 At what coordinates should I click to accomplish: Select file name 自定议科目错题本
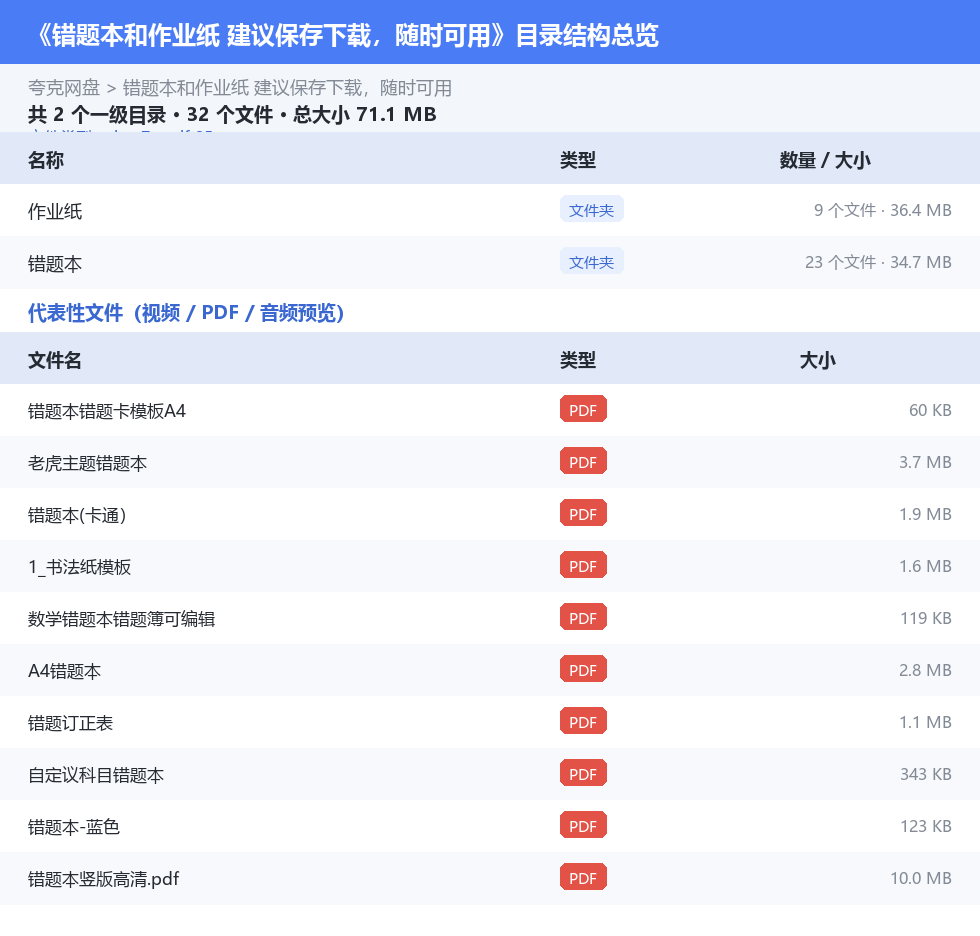pos(96,774)
